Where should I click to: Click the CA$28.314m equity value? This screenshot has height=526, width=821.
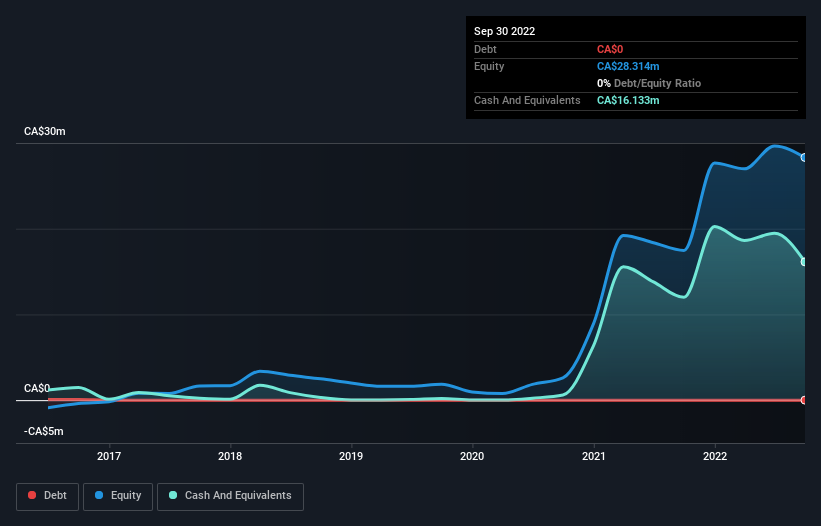click(x=628, y=66)
